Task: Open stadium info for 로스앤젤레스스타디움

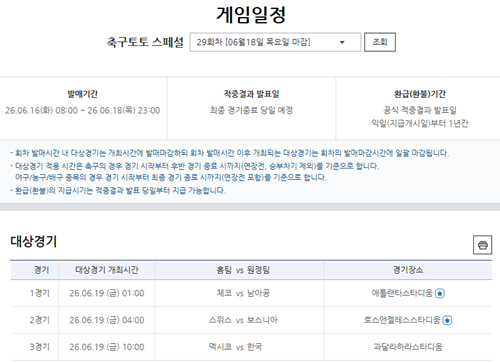Action: click(447, 321)
